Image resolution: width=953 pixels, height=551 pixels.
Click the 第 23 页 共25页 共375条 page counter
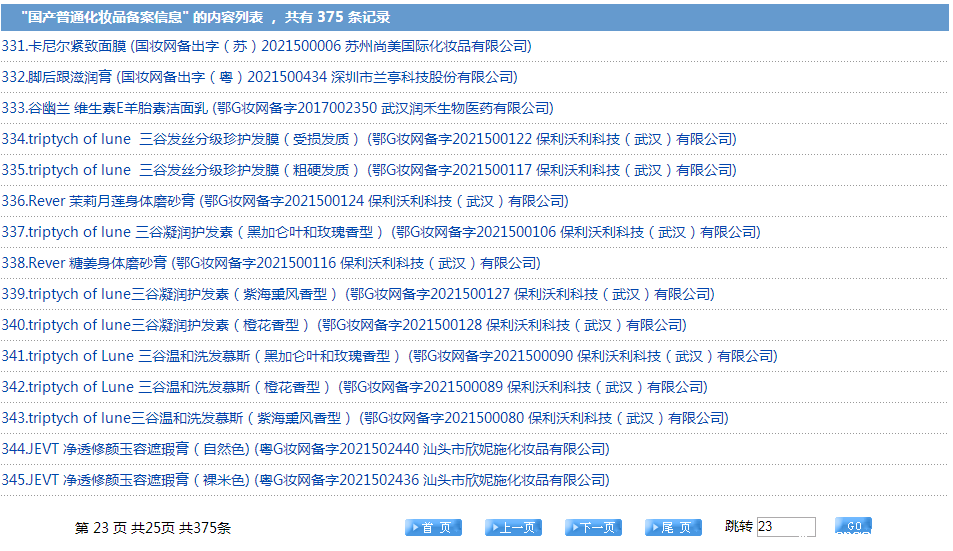tap(153, 528)
